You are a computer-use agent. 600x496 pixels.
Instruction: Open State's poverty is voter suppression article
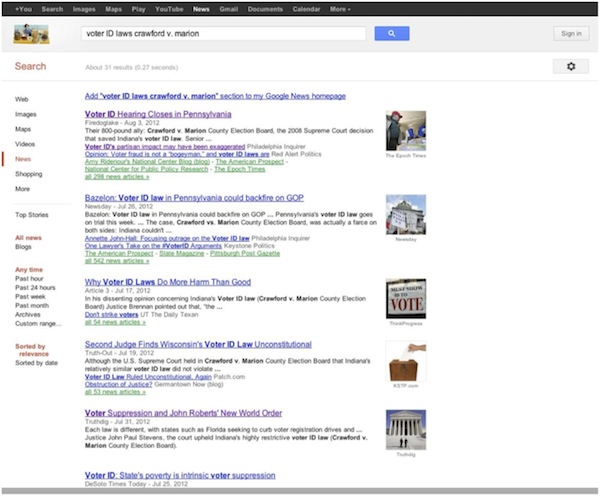(x=180, y=475)
